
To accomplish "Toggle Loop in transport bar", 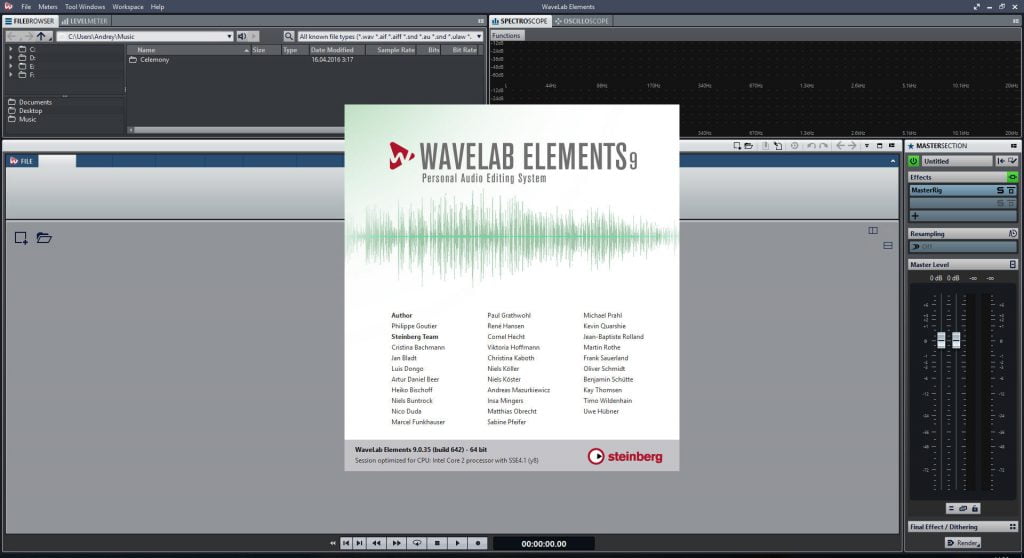I will (417, 543).
